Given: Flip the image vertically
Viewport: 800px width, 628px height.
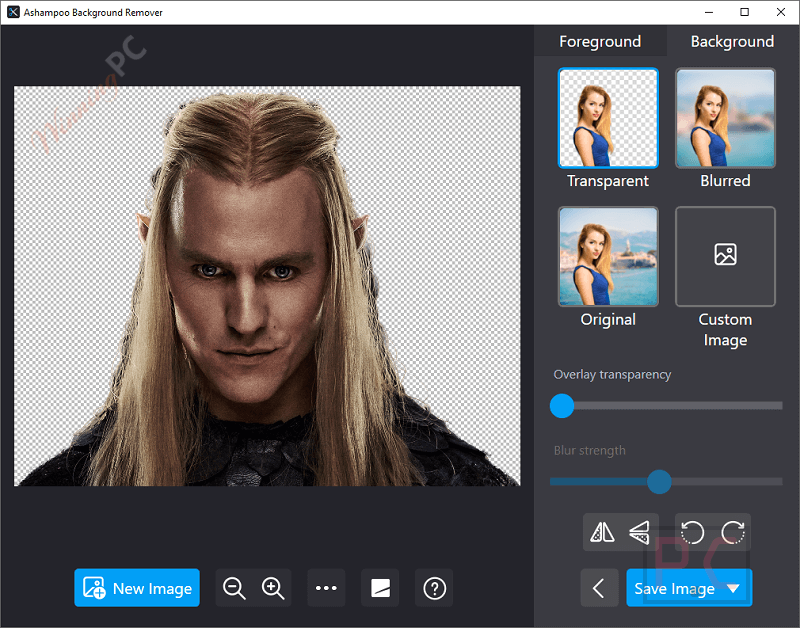Looking at the screenshot, I should [639, 533].
